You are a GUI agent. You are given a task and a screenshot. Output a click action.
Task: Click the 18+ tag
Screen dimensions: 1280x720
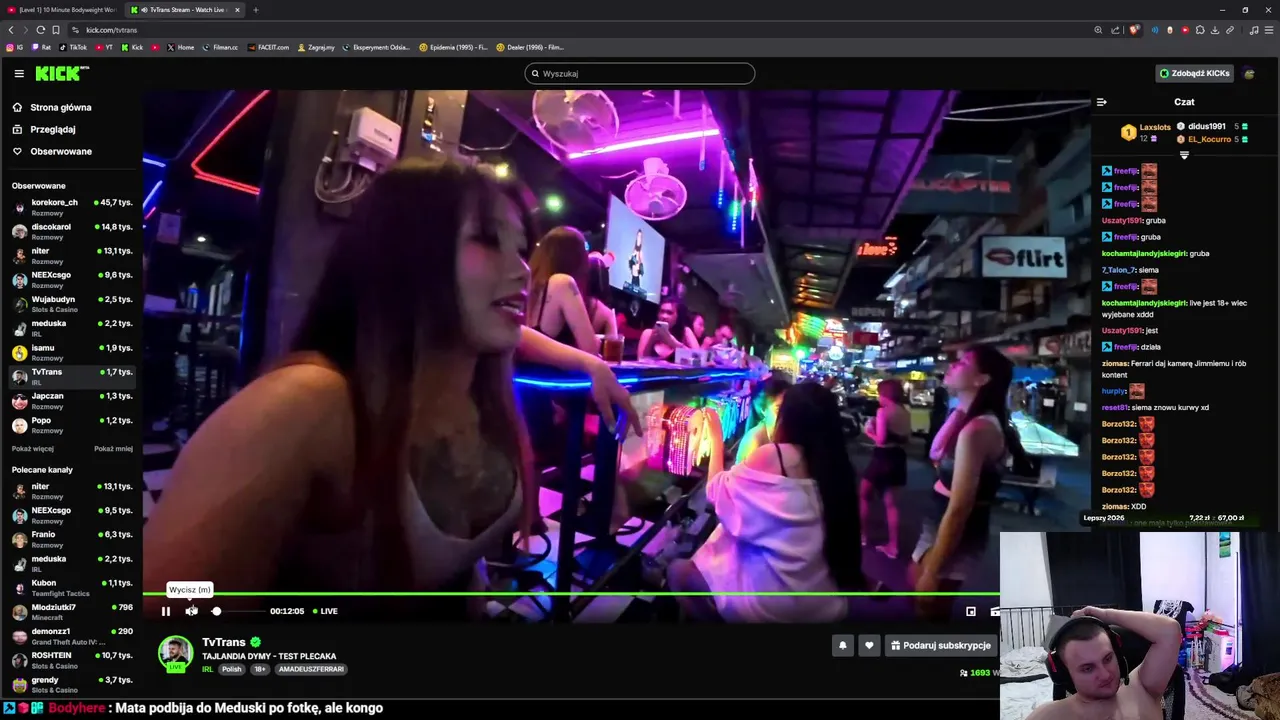click(260, 669)
